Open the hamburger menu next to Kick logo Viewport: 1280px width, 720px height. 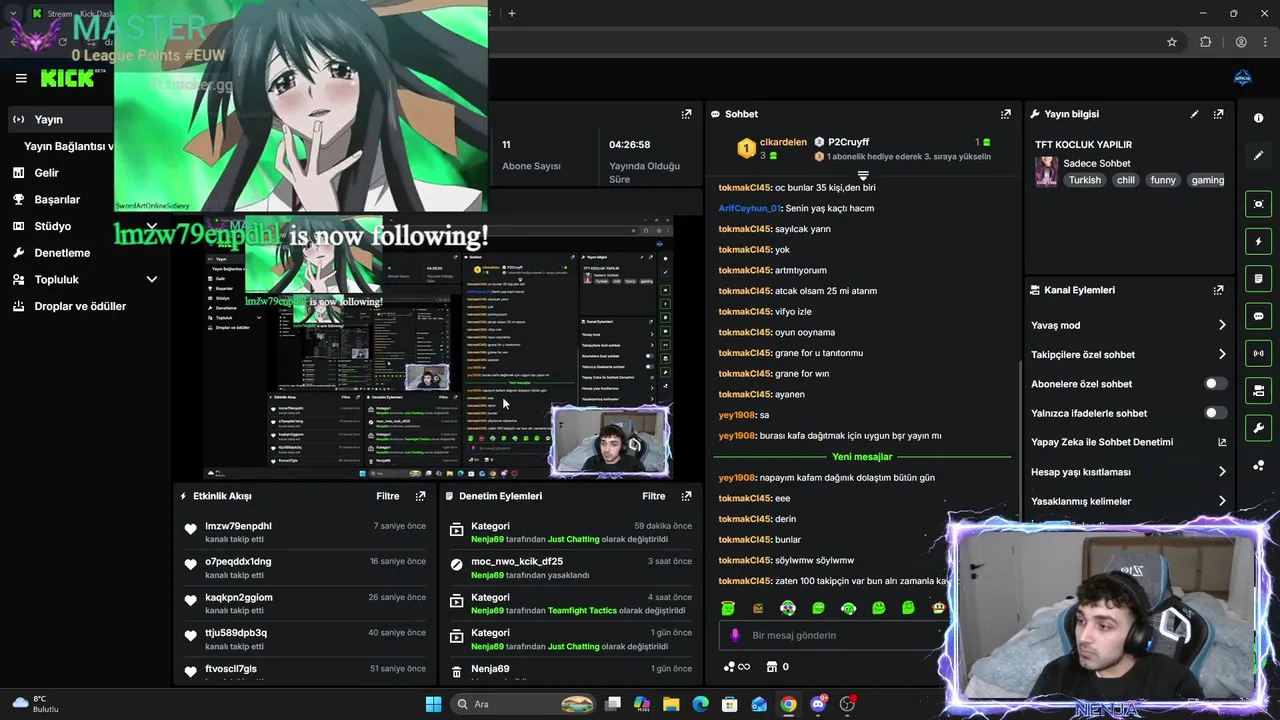coord(21,78)
